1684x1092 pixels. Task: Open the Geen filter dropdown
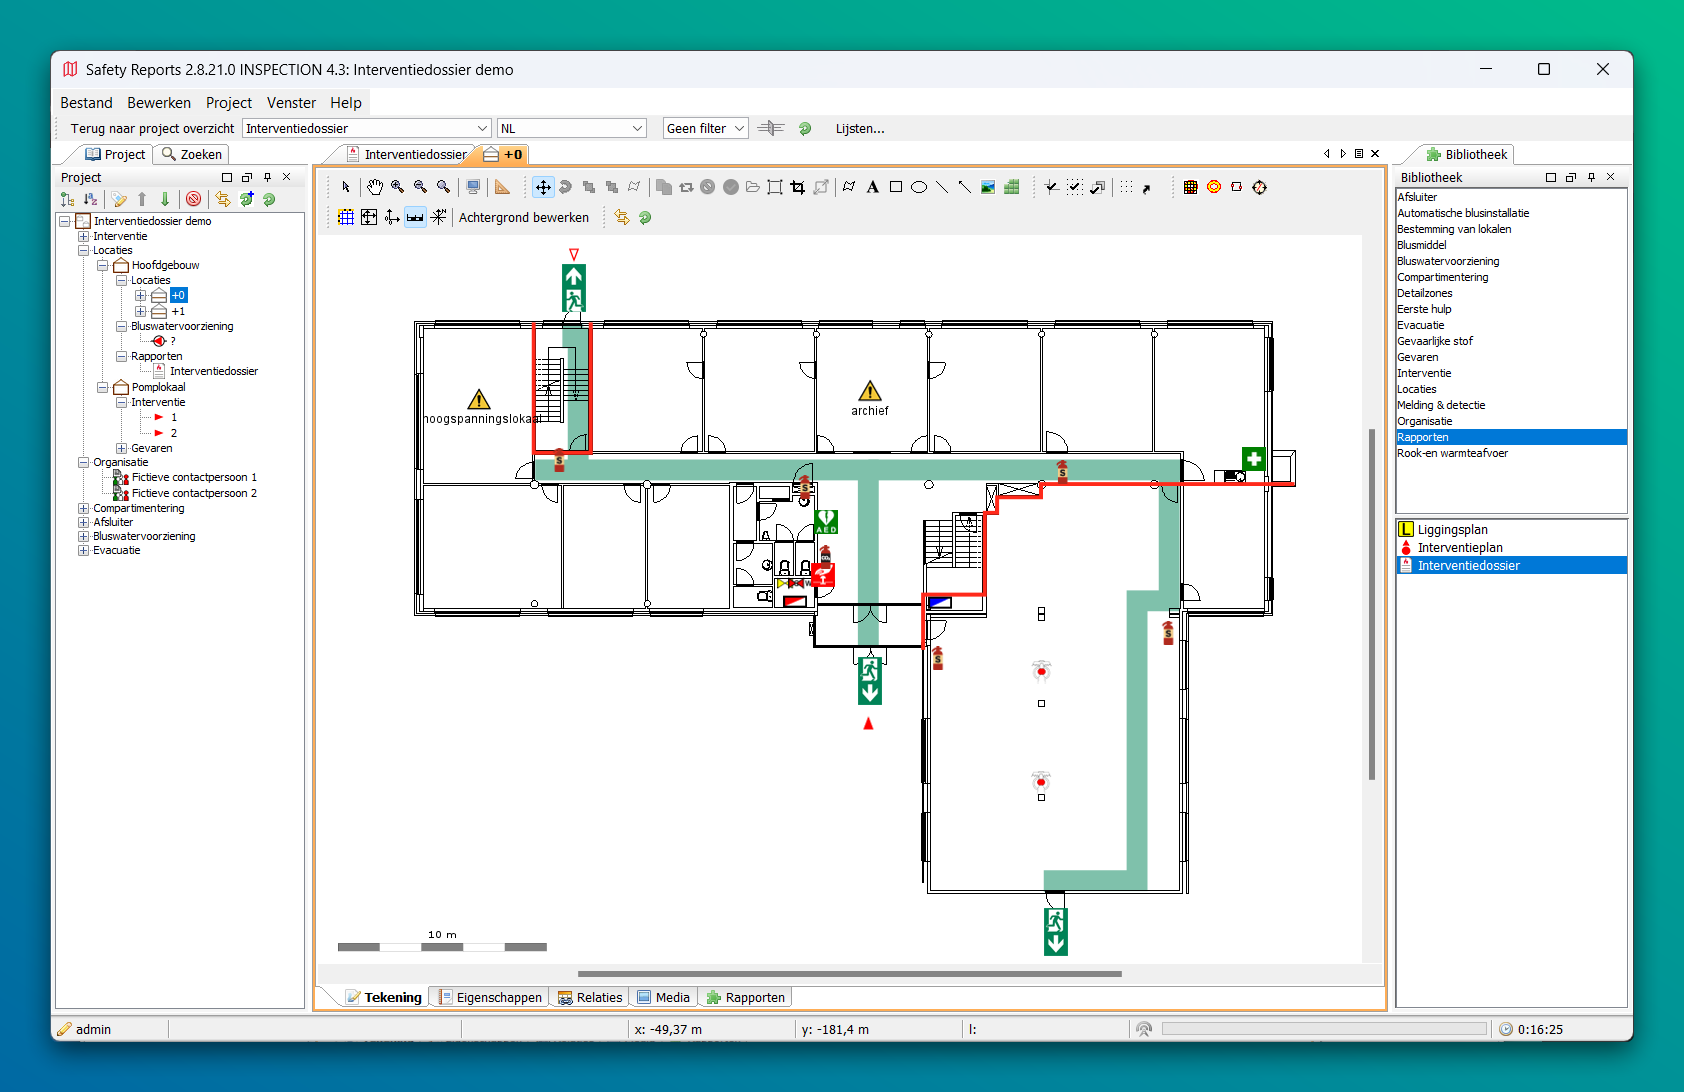pyautogui.click(x=705, y=128)
